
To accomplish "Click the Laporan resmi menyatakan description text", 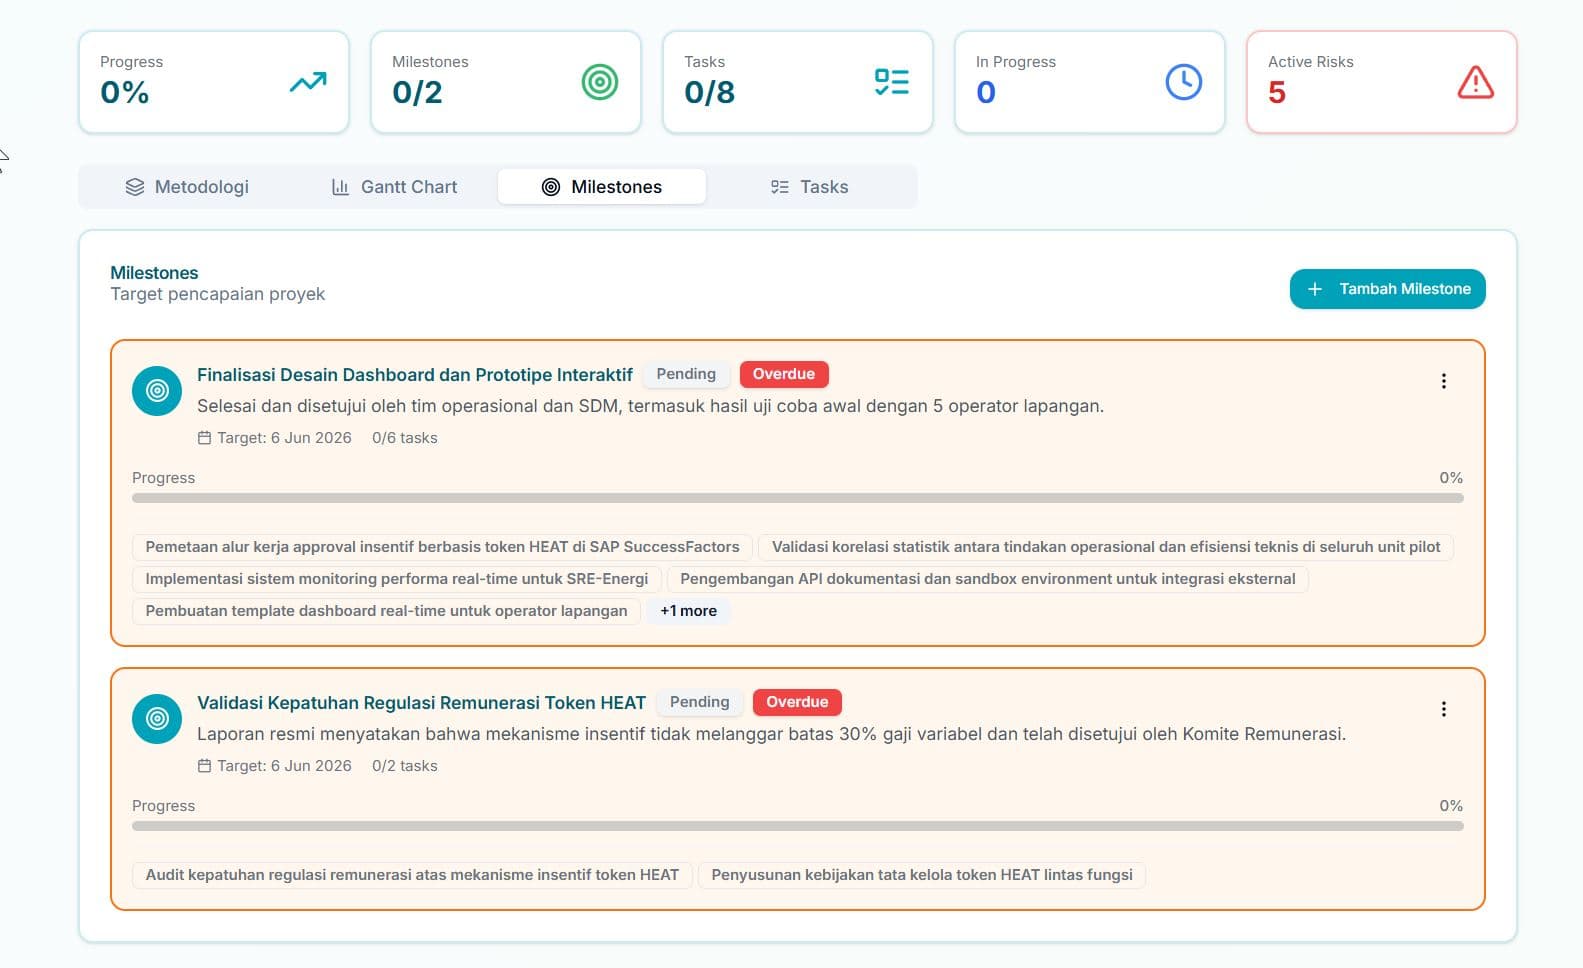I will (771, 734).
